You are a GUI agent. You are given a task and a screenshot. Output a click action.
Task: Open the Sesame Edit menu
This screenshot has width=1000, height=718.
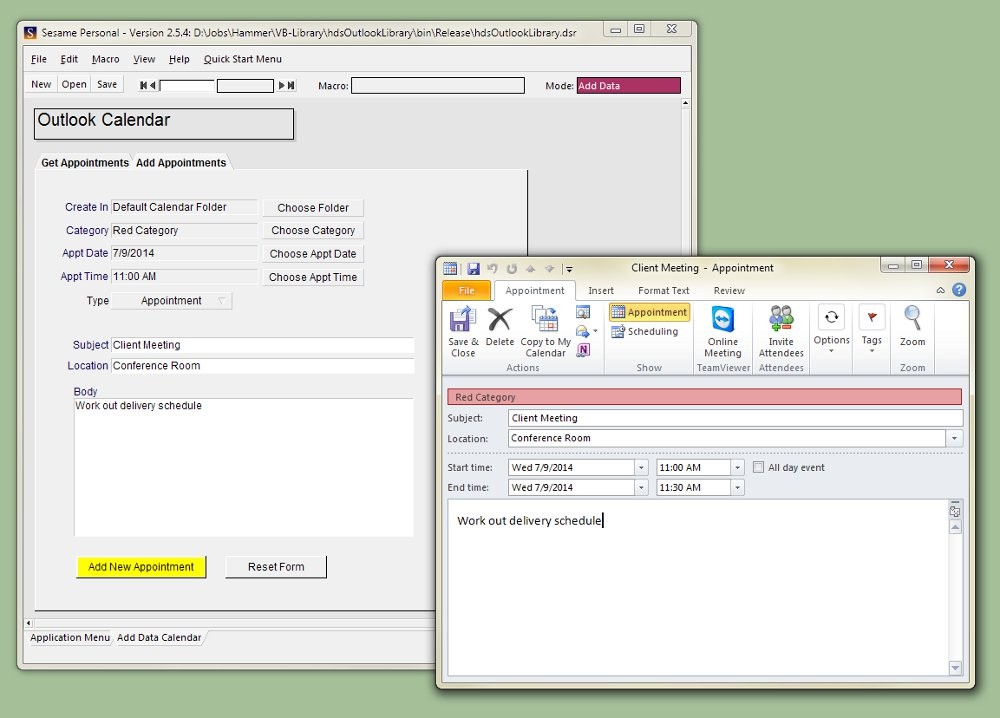(69, 59)
